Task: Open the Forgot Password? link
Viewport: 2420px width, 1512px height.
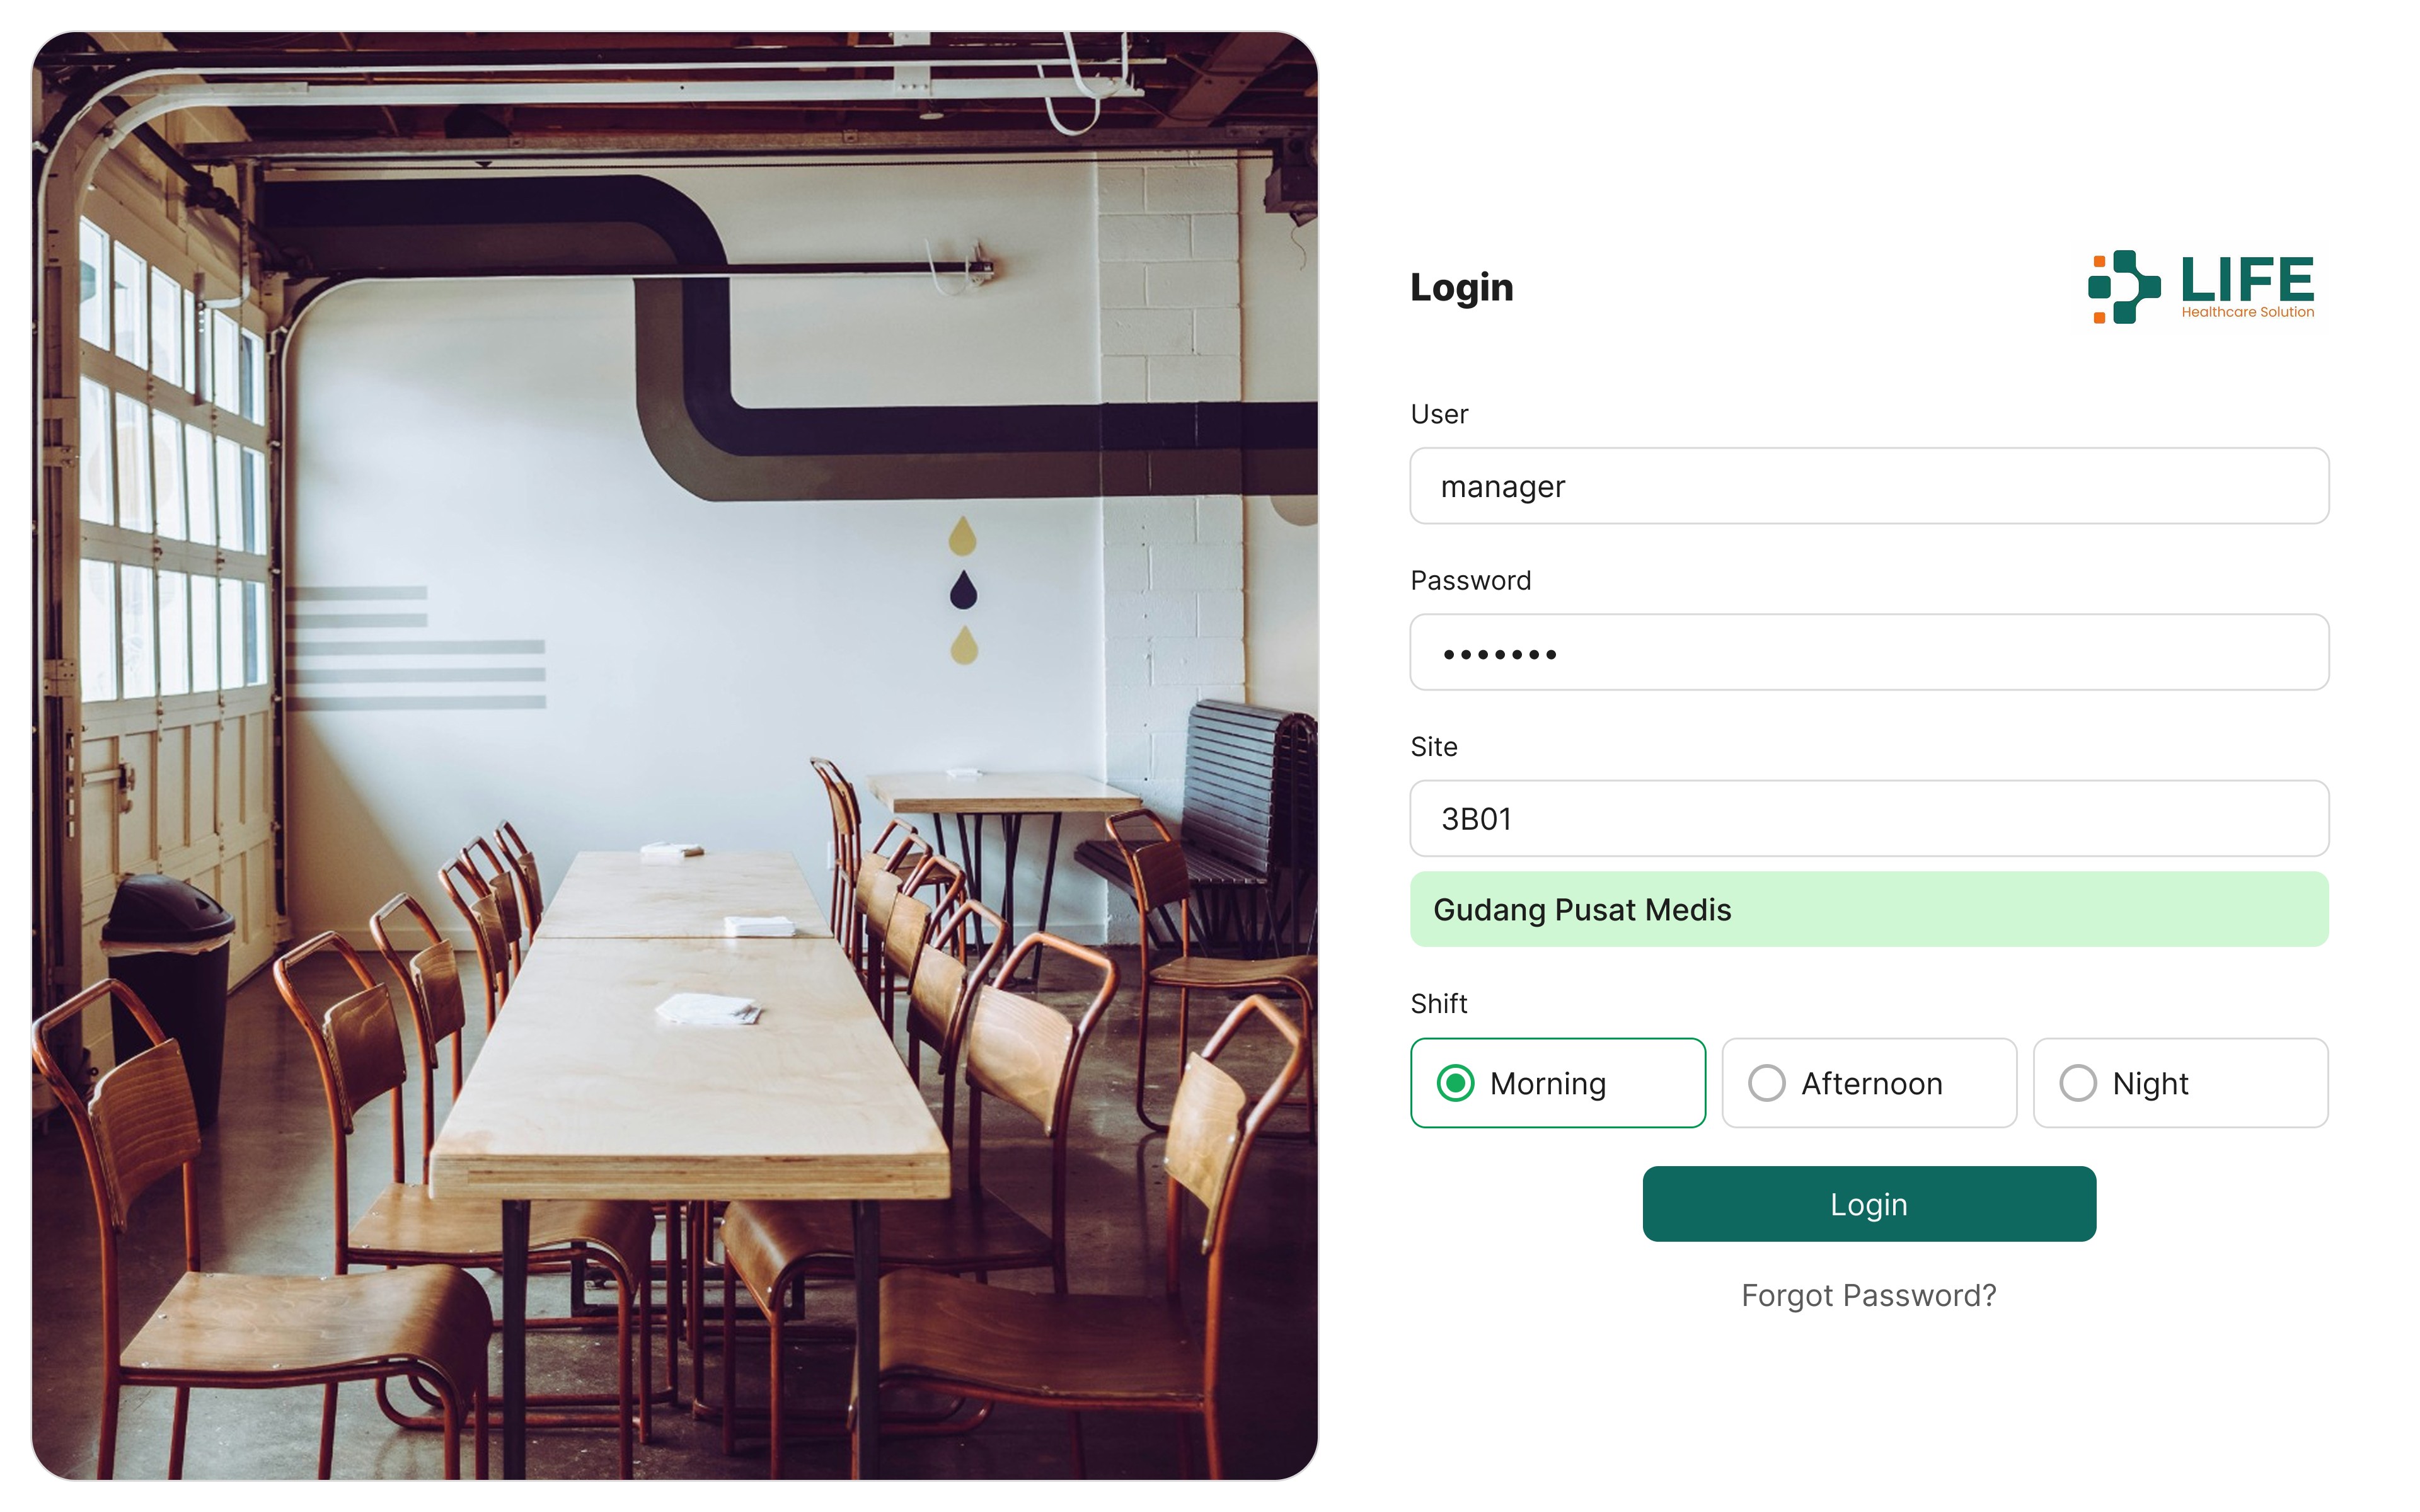Action: [1868, 1295]
